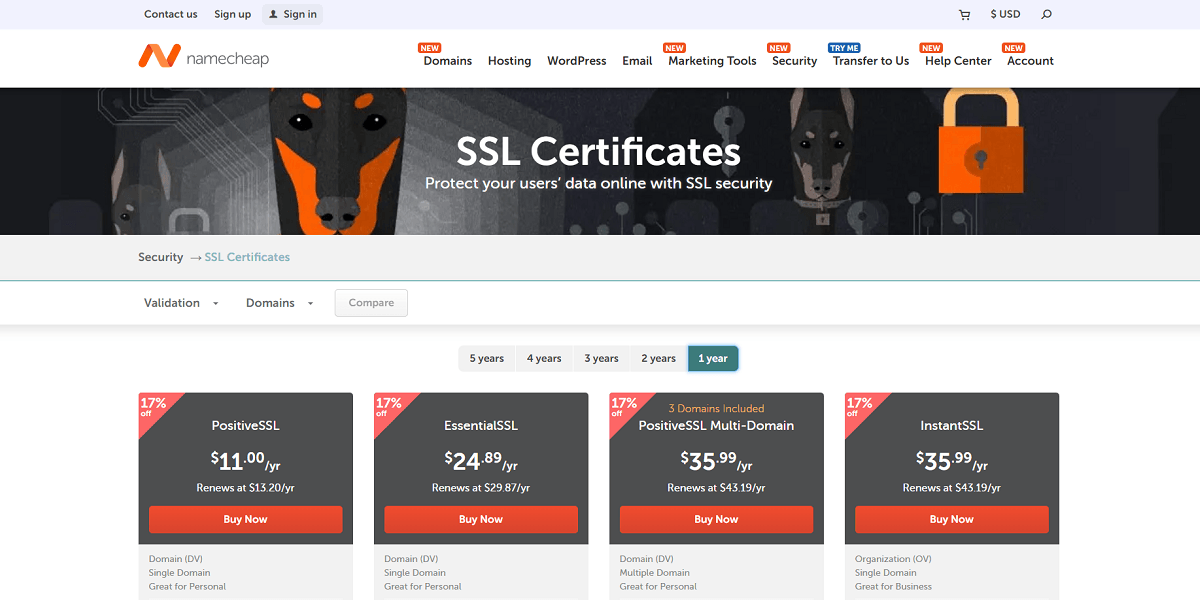Screen dimensions: 1200x600
Task: Click the 17% off badge on InstantSSL
Action: (859, 407)
